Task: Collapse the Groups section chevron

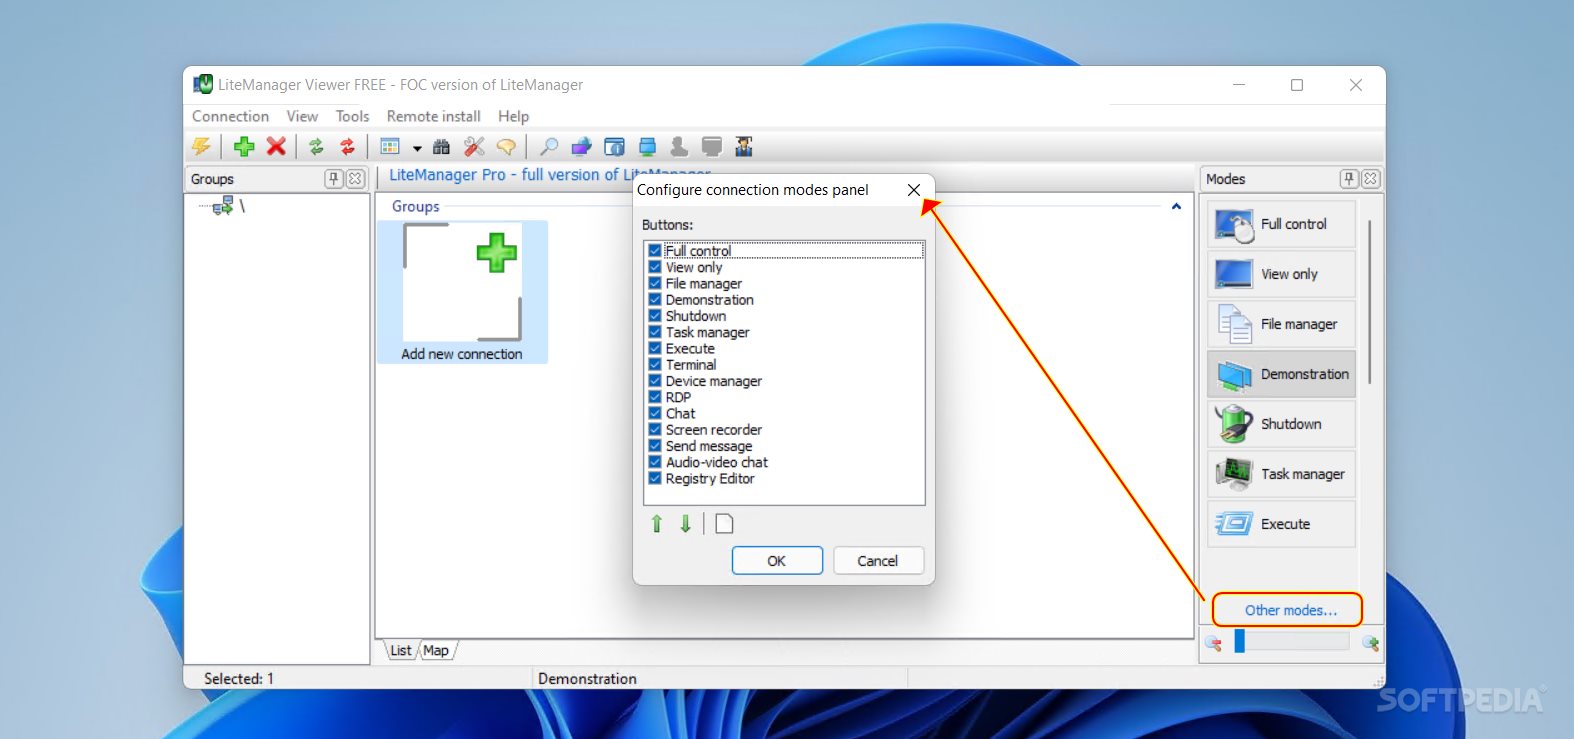Action: (x=1176, y=206)
